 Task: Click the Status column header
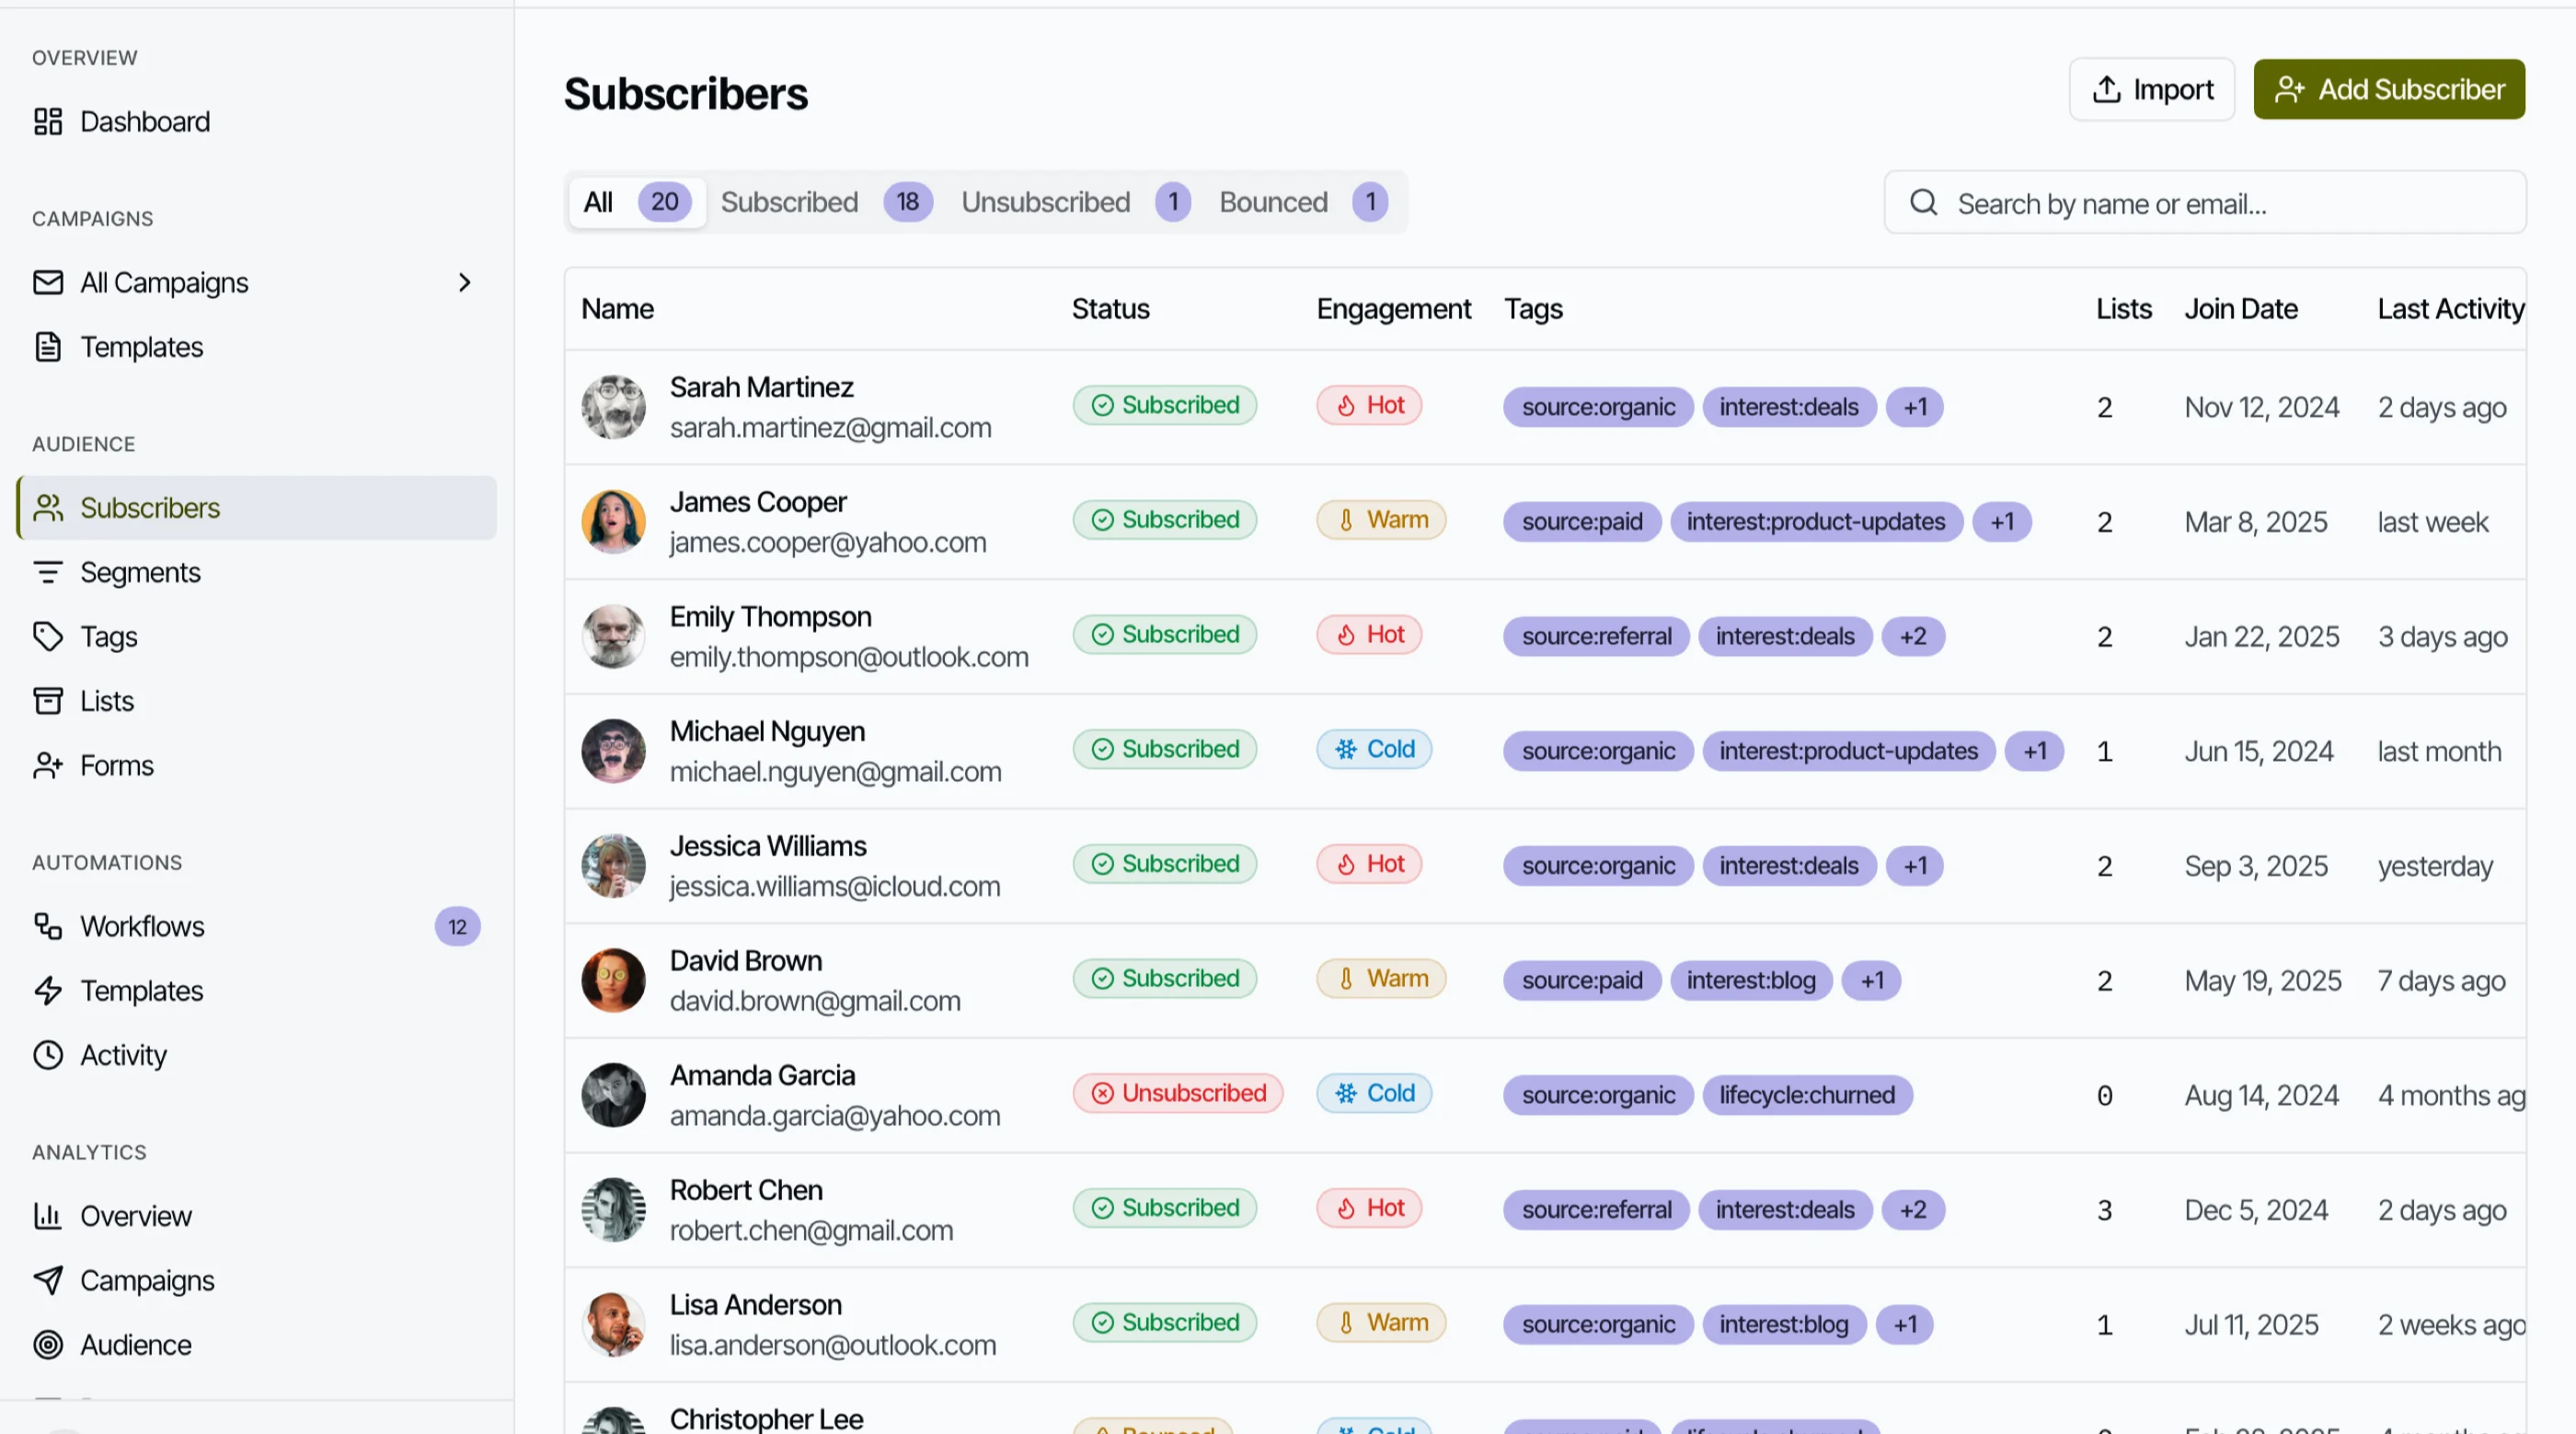[x=1111, y=309]
